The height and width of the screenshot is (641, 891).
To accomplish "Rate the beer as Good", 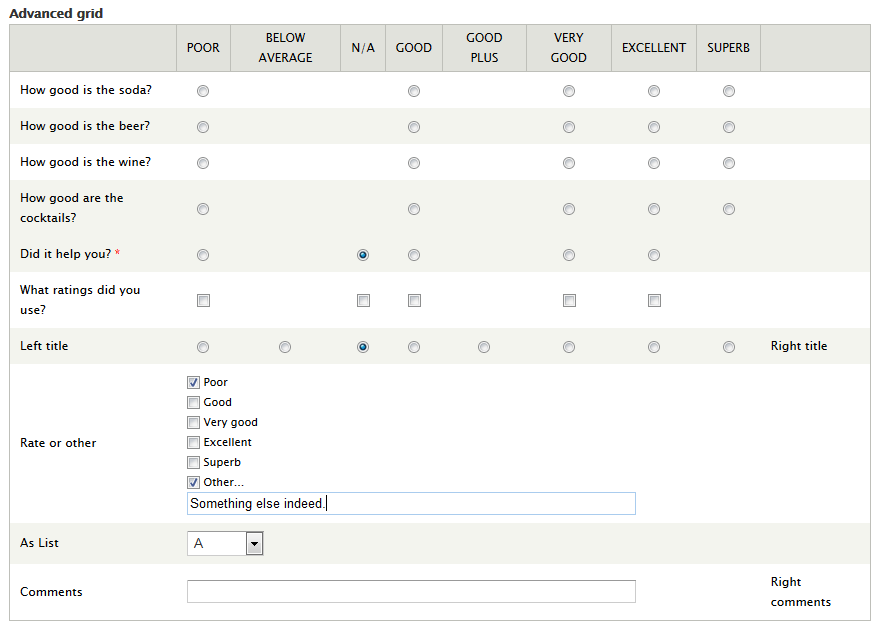I will 414,127.
